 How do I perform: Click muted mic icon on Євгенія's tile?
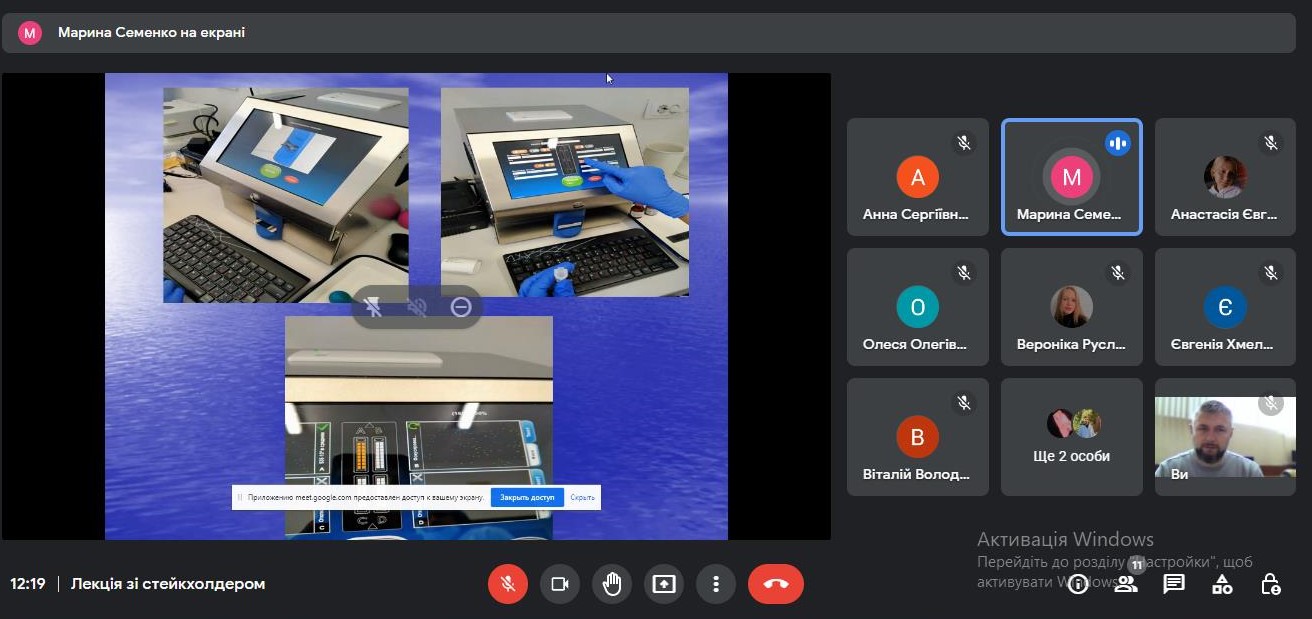[x=1271, y=272]
